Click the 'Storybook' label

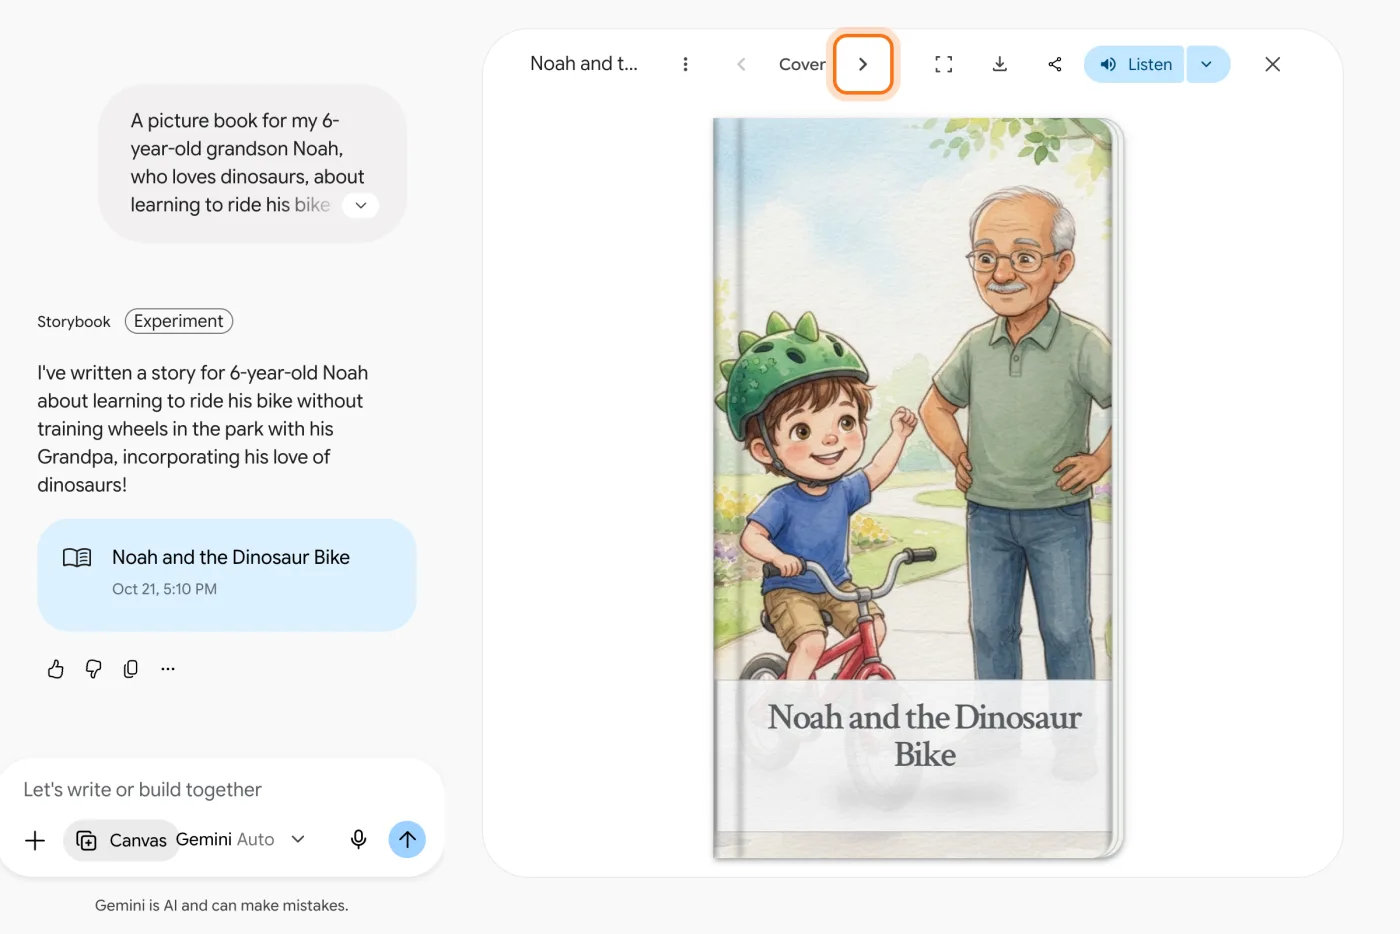[74, 322]
